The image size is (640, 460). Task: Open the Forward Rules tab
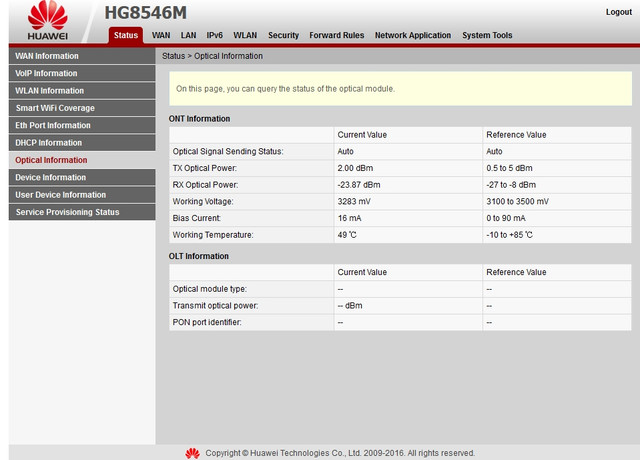(336, 35)
